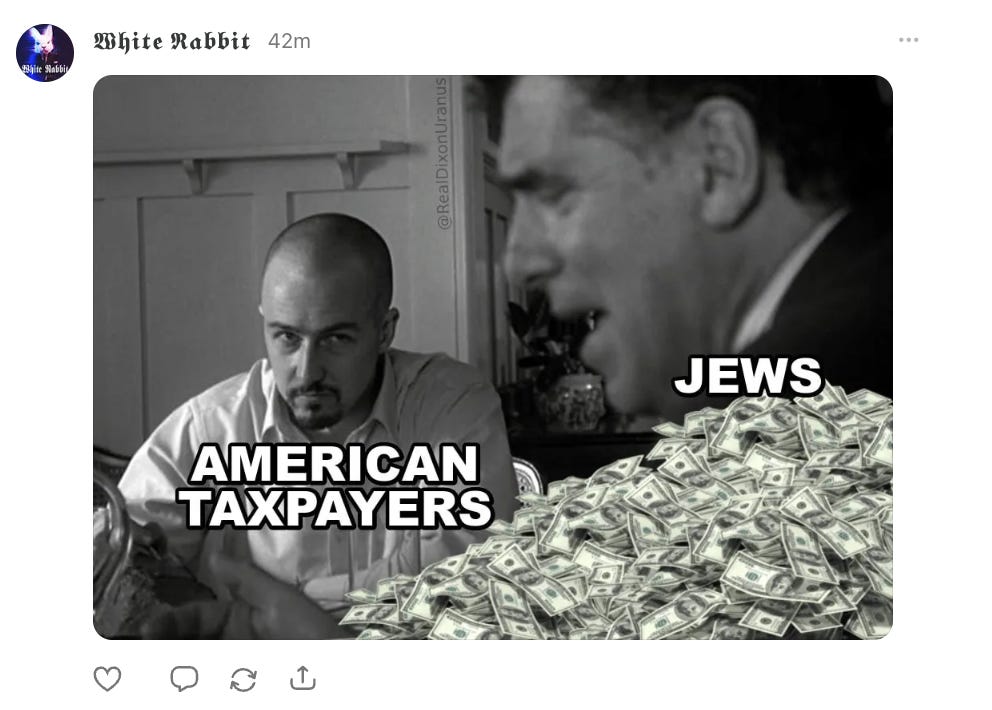992x710 pixels.
Task: Tap the share button below the image
Action: tap(303, 678)
